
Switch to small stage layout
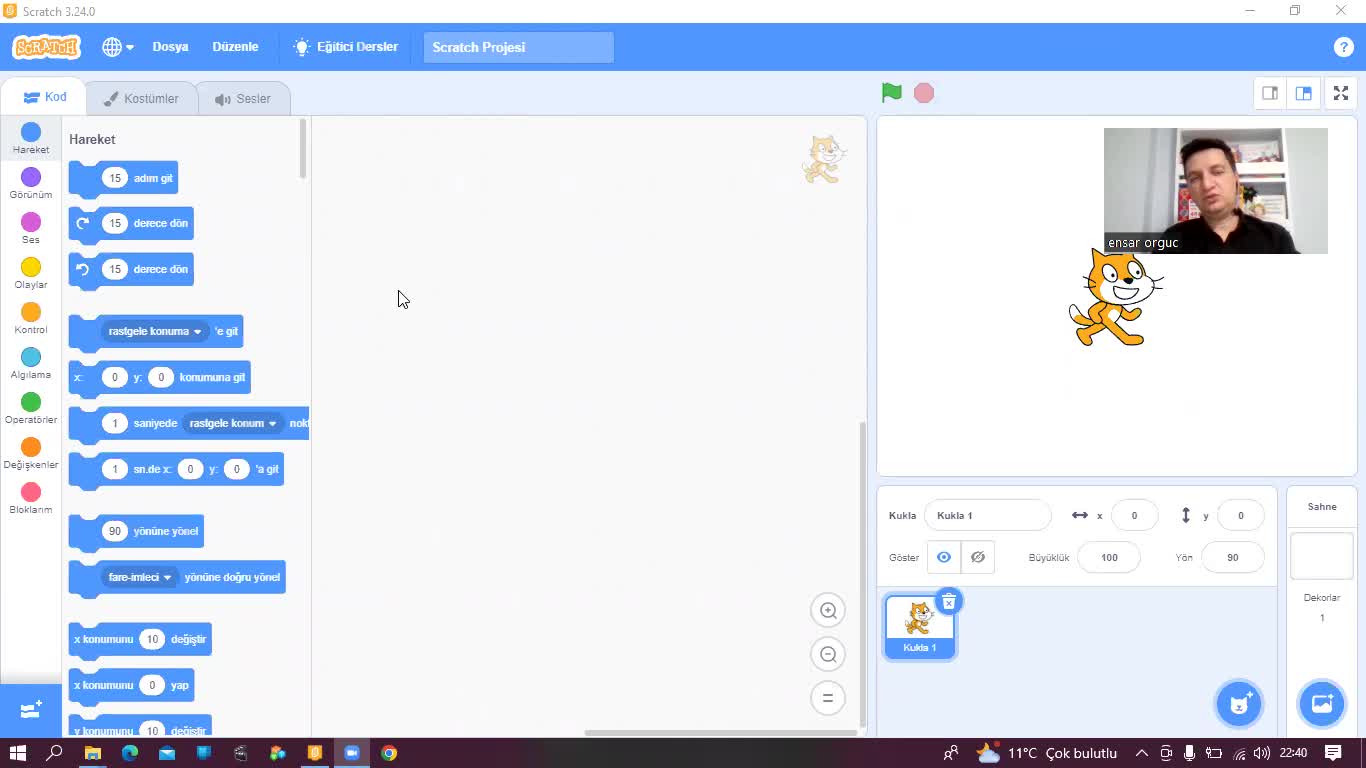pos(1270,93)
